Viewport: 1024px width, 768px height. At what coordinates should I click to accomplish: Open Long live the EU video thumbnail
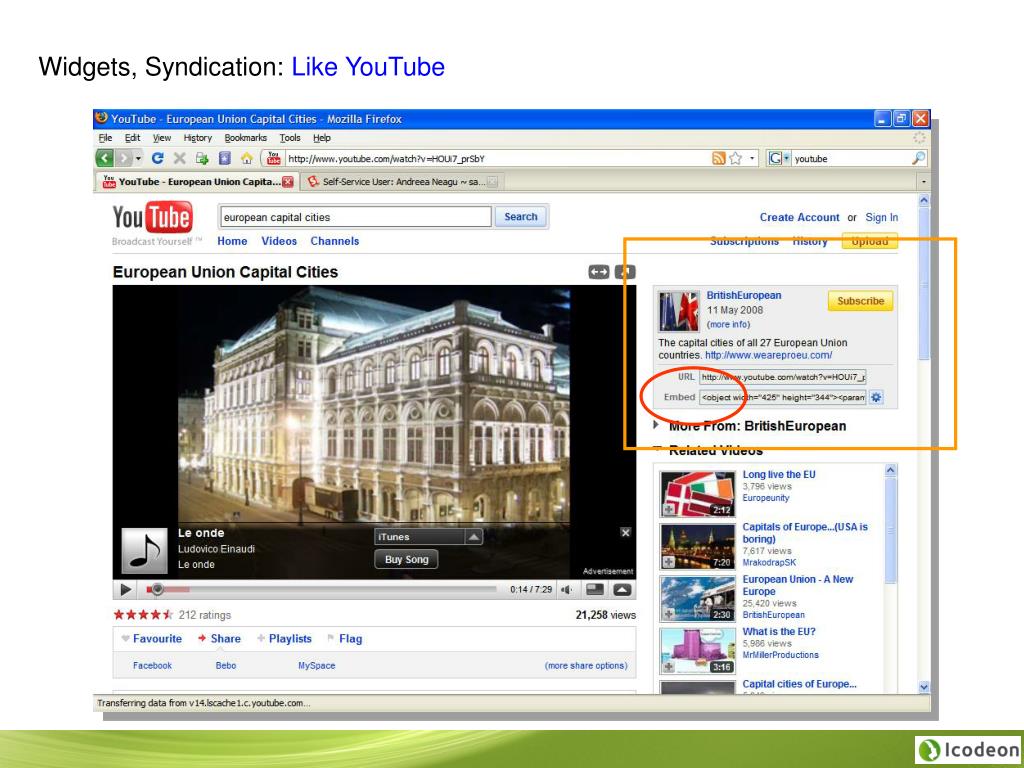point(697,494)
